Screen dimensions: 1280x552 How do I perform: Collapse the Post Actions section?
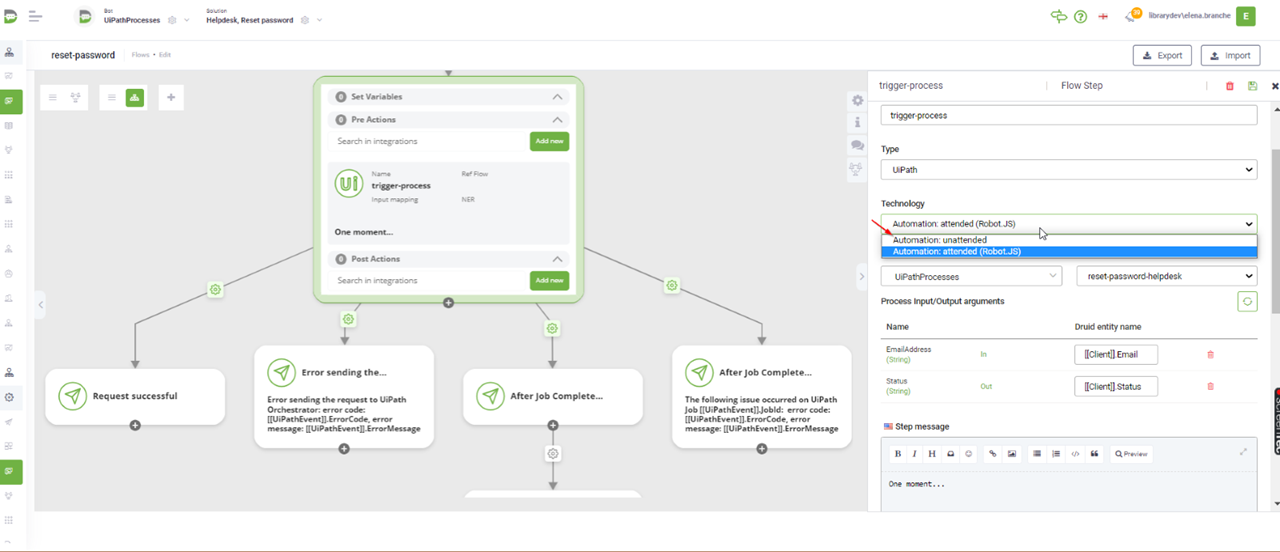click(x=557, y=259)
